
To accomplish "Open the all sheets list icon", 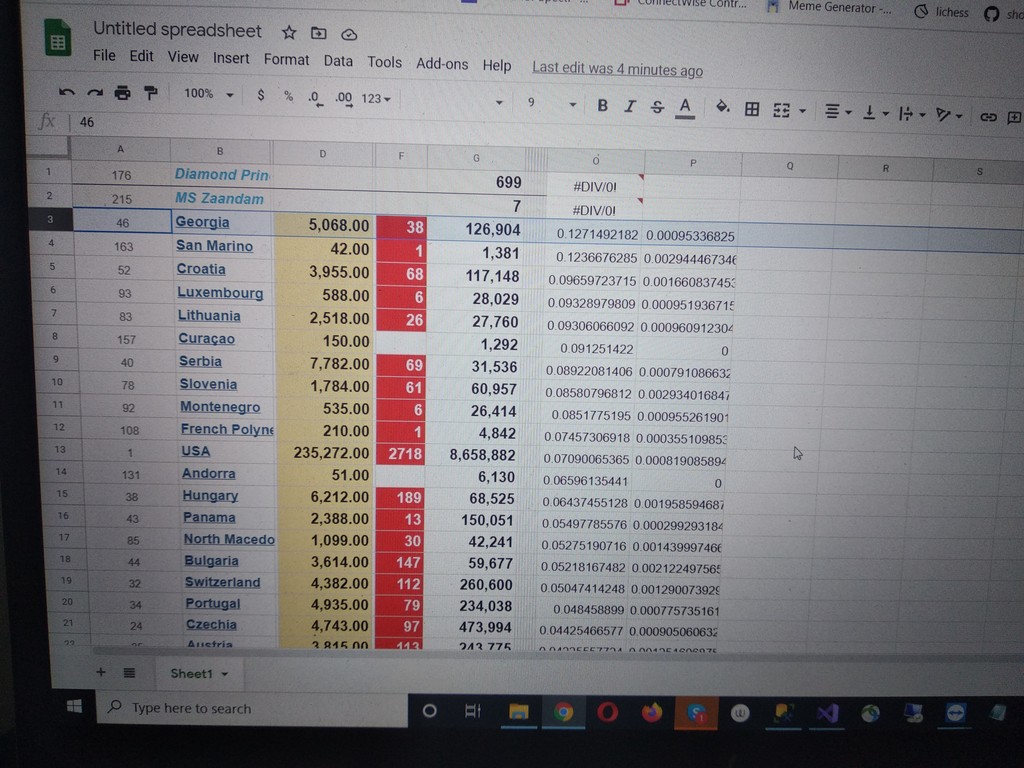I will coord(129,672).
